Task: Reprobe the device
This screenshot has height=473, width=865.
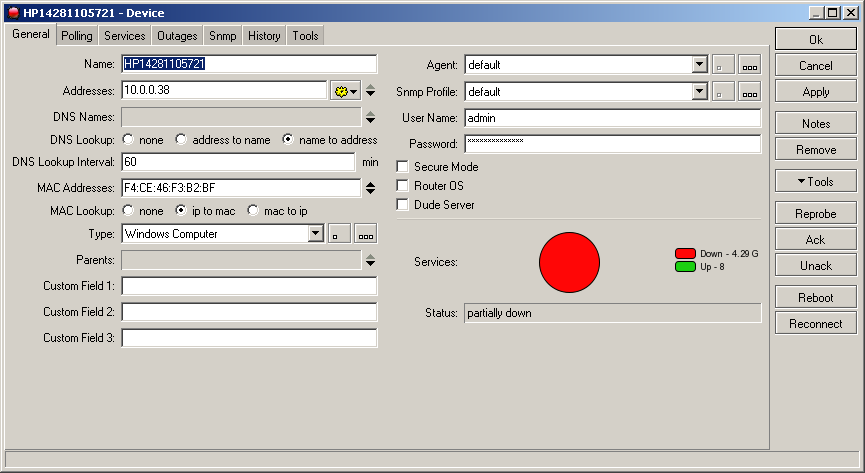Action: point(815,214)
